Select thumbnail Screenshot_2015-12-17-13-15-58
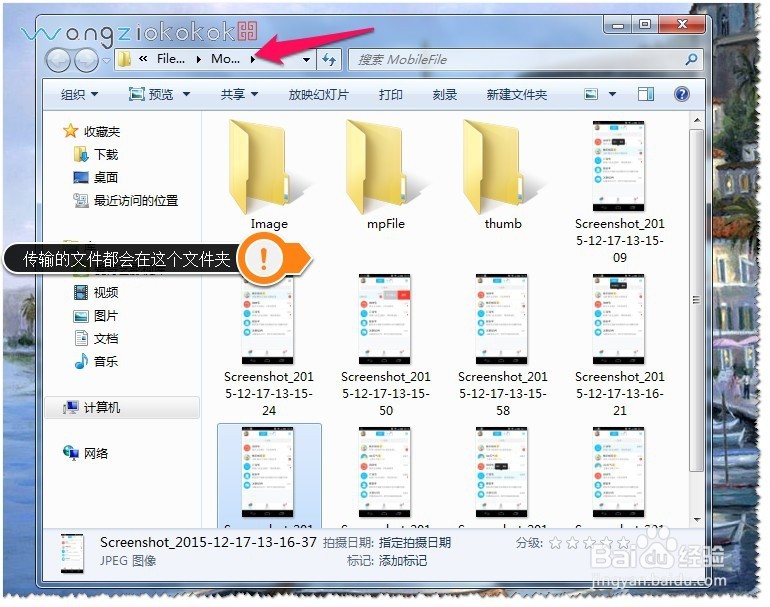This screenshot has width=770, height=607. (x=501, y=319)
